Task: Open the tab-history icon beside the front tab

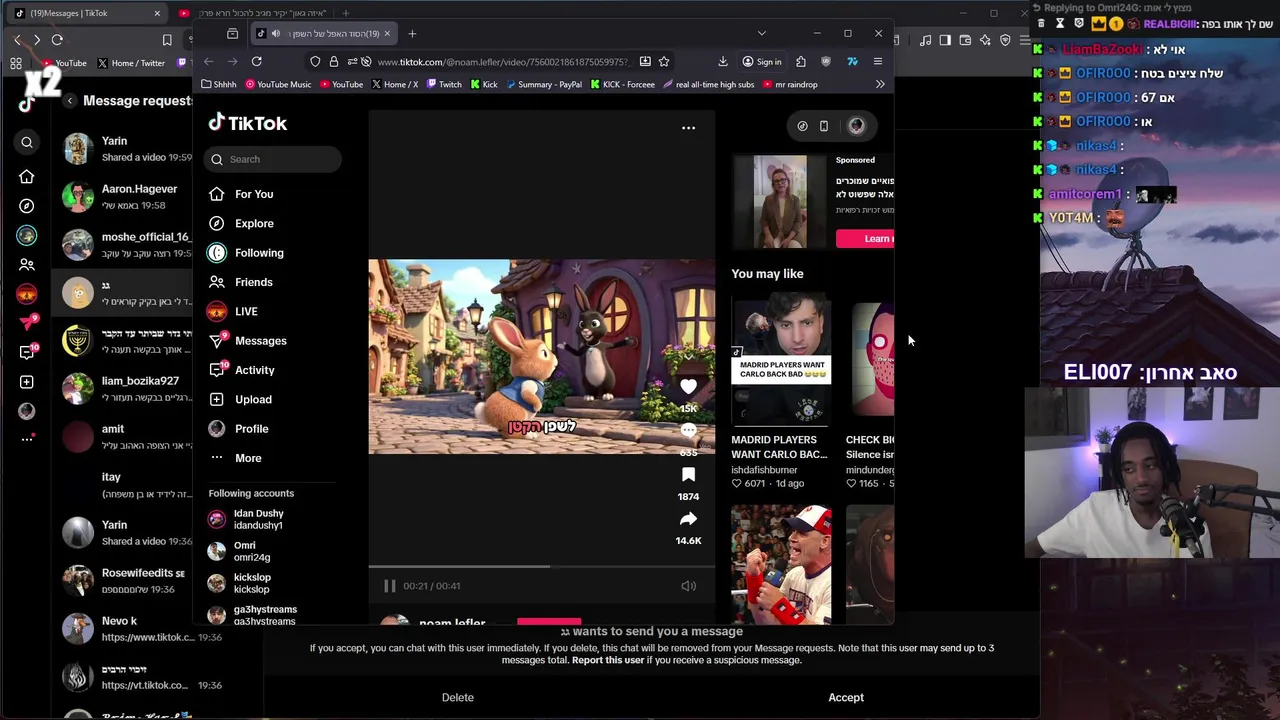Action: click(x=232, y=33)
